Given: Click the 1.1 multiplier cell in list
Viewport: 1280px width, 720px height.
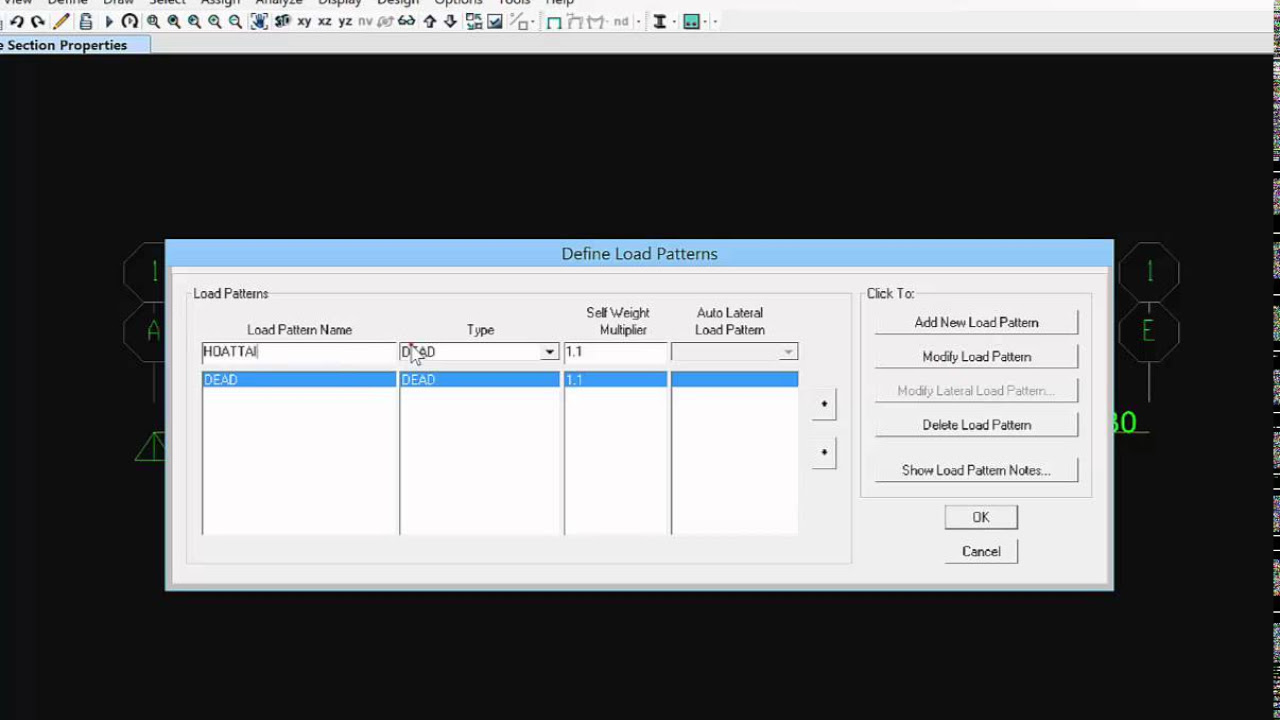Looking at the screenshot, I should [x=616, y=380].
